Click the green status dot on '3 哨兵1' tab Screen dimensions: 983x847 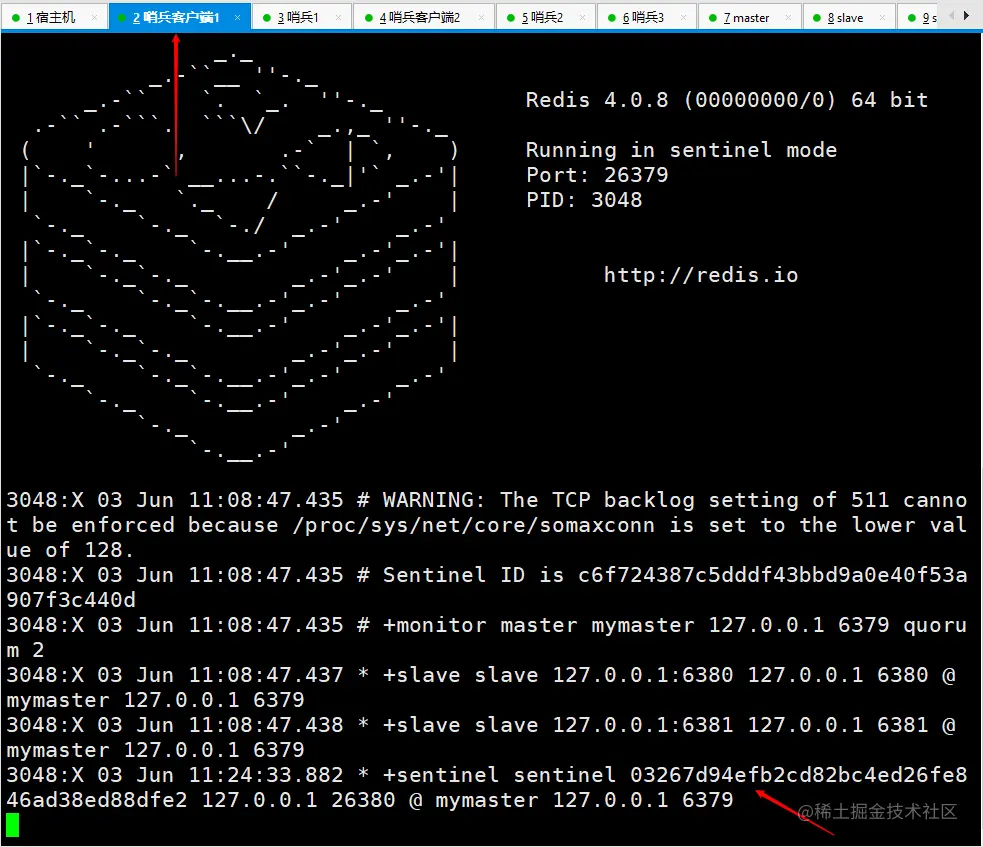pos(266,18)
